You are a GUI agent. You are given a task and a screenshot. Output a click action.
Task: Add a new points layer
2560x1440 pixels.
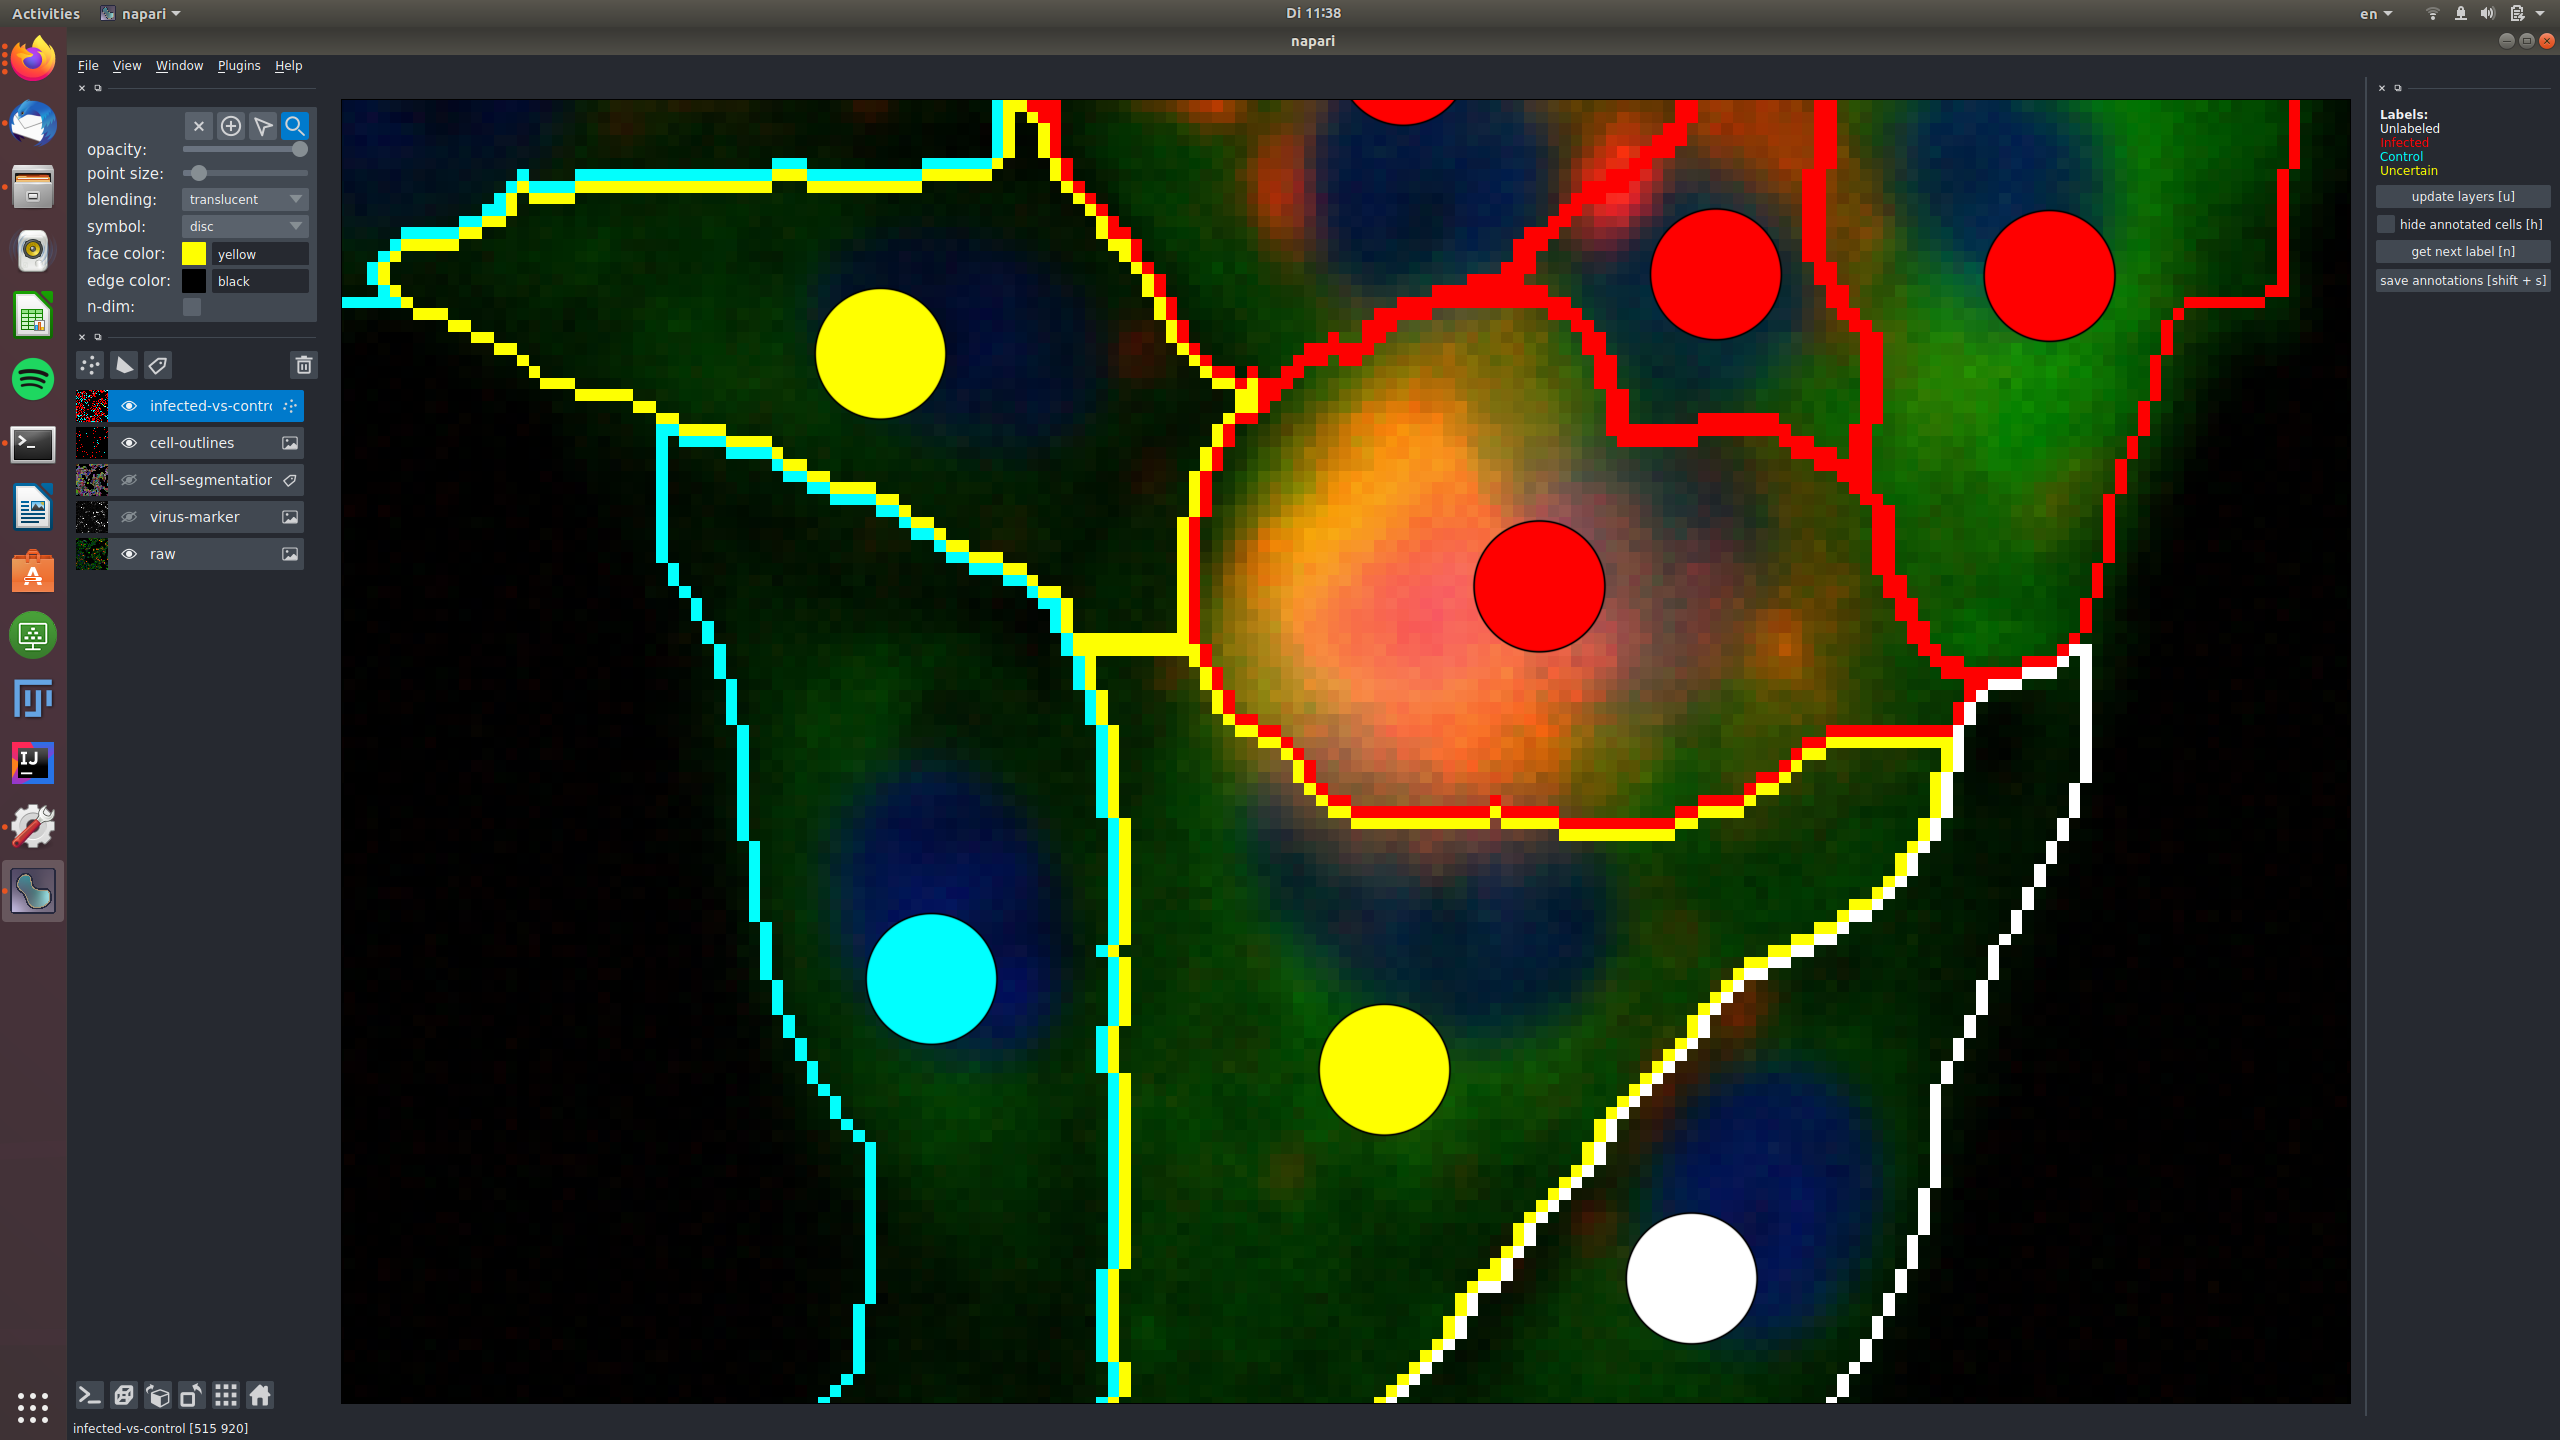(90, 365)
